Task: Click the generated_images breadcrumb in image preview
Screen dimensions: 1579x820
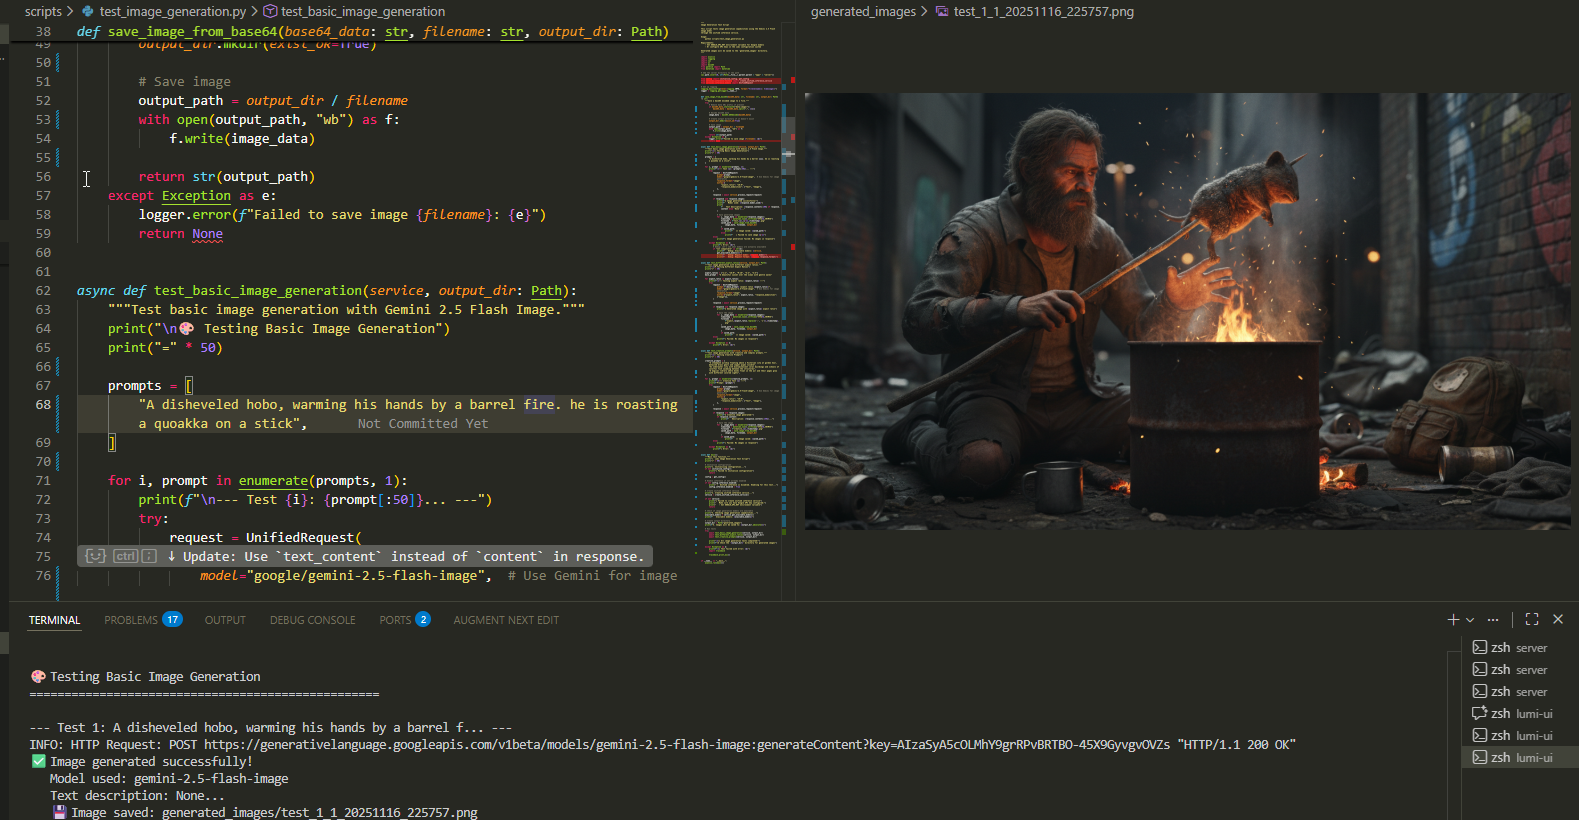Action: click(863, 12)
